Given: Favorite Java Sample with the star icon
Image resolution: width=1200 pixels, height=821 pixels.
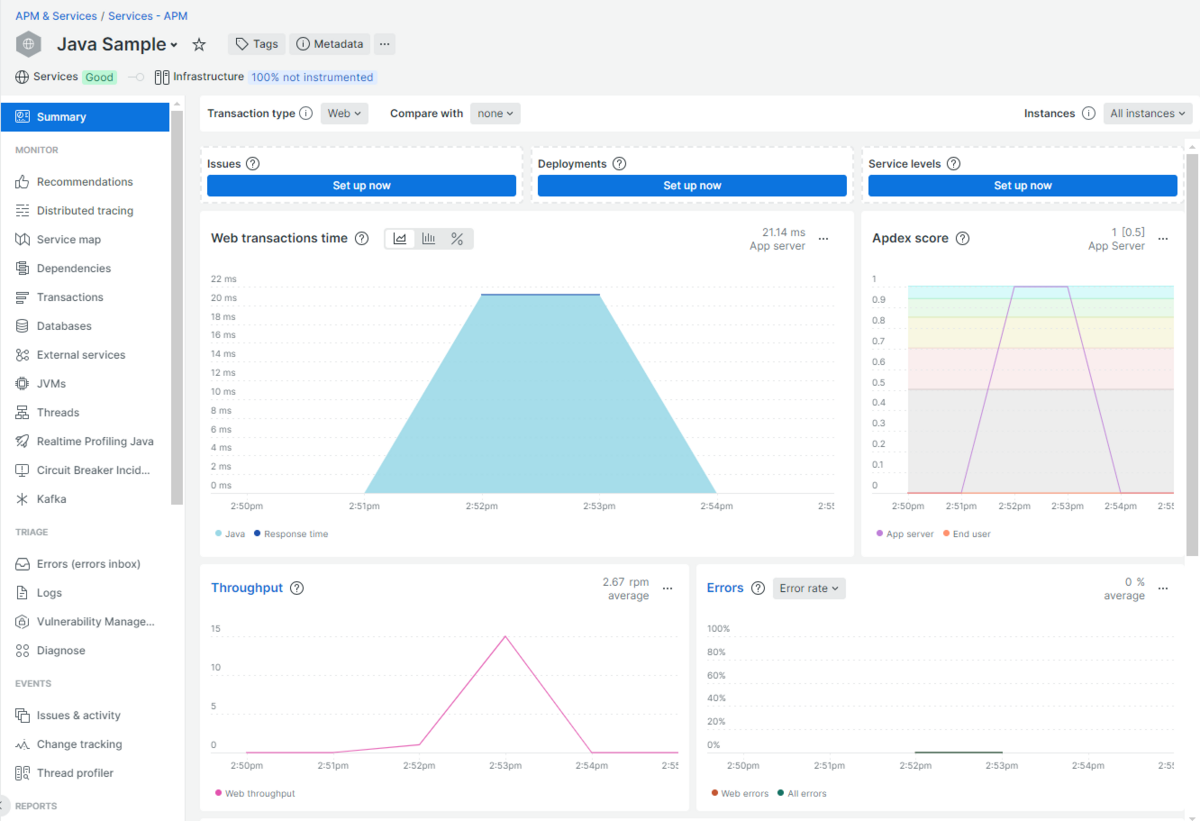Looking at the screenshot, I should tap(199, 44).
